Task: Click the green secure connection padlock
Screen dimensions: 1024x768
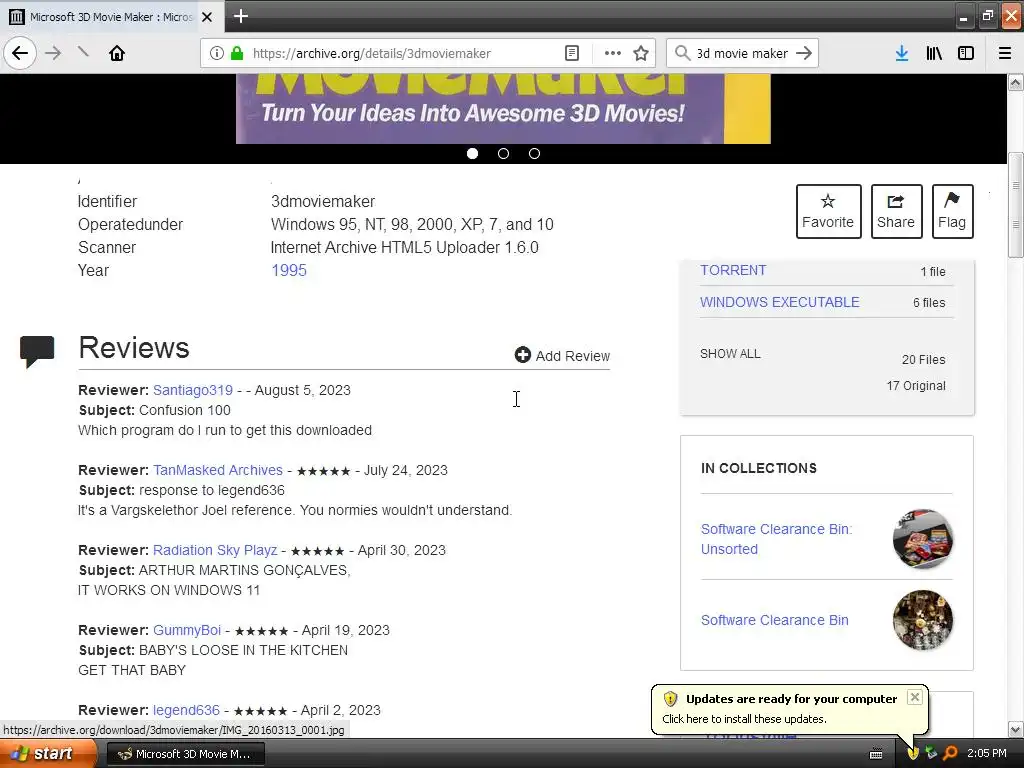Action: click(237, 54)
